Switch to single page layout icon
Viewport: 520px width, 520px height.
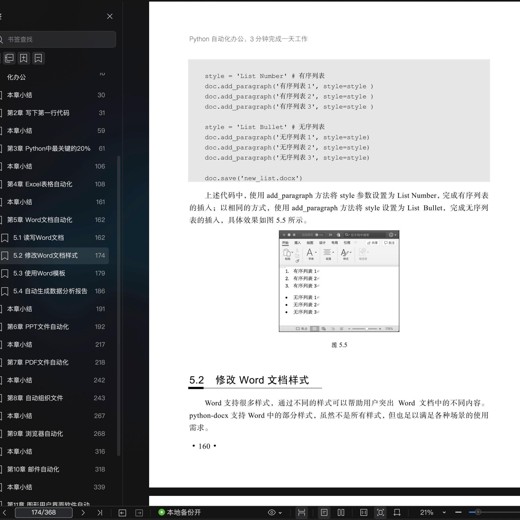coord(324,512)
